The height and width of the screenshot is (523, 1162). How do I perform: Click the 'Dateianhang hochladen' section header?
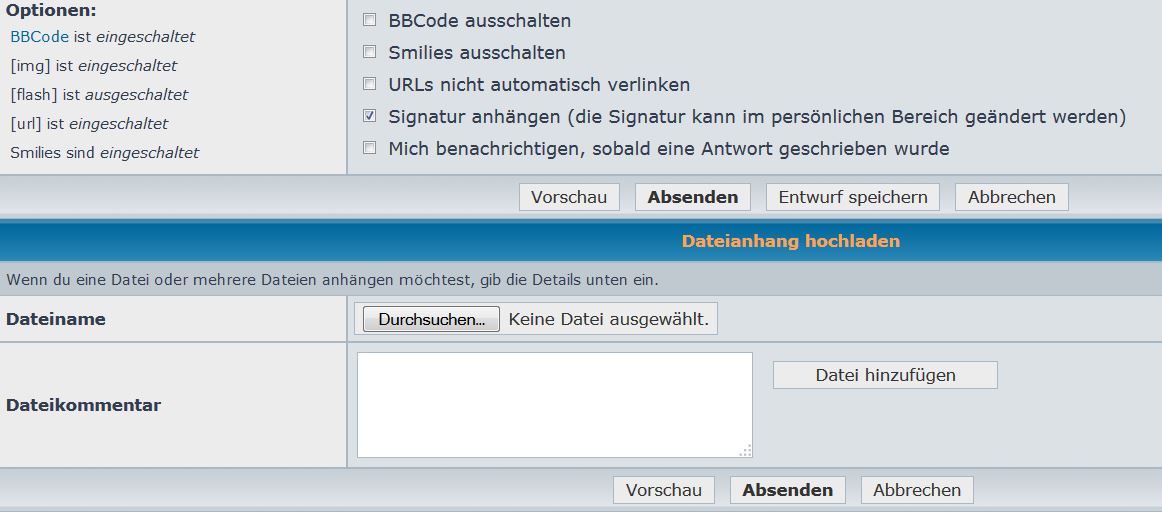[790, 241]
